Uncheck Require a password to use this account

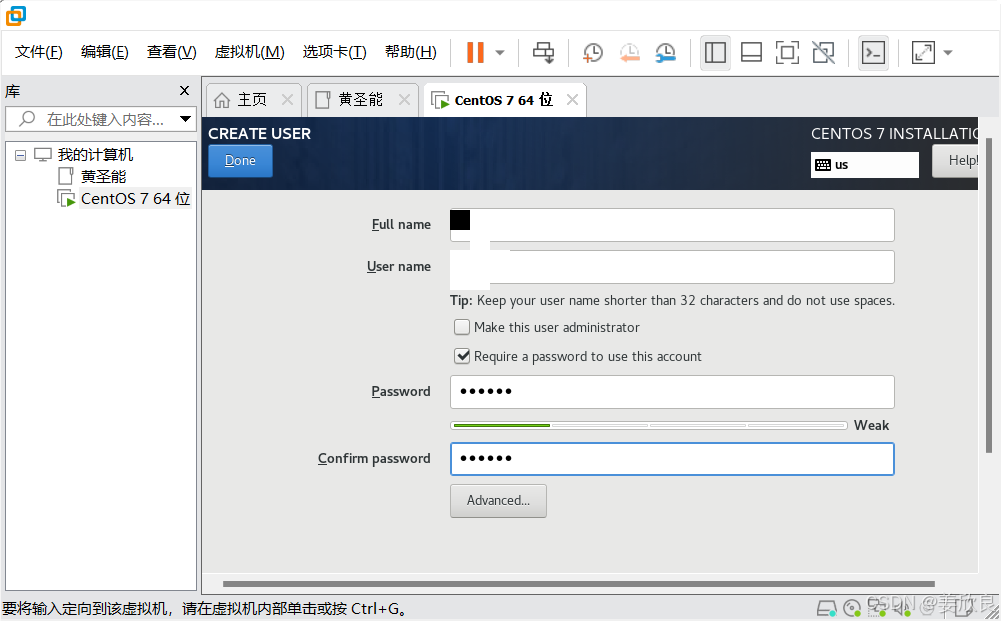(x=462, y=356)
